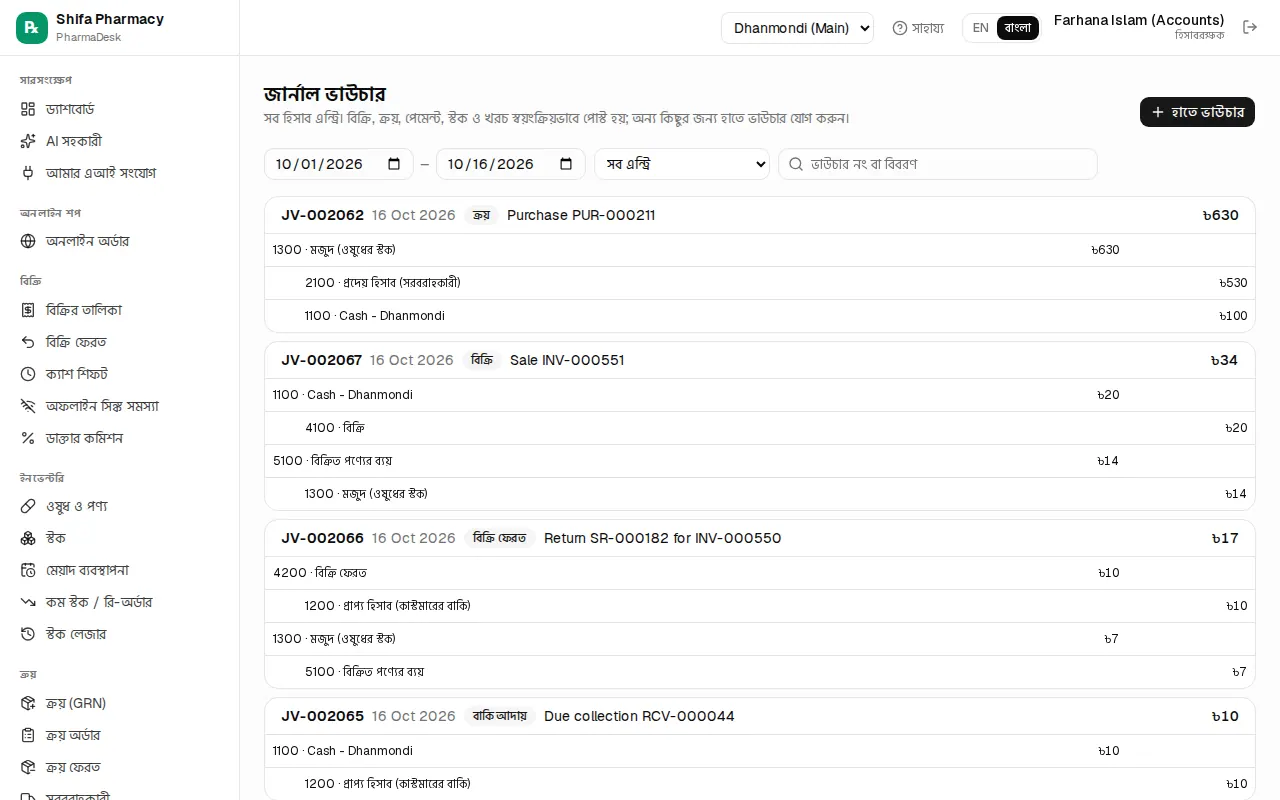Select মেয়াদ ব্যবস্থাপনা sidebar item
This screenshot has height=800, width=1280.
tap(120, 570)
